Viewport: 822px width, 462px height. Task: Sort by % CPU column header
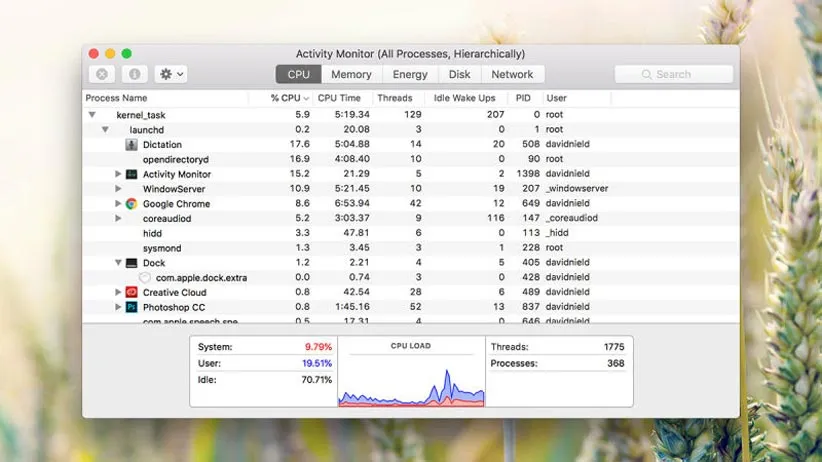281,98
